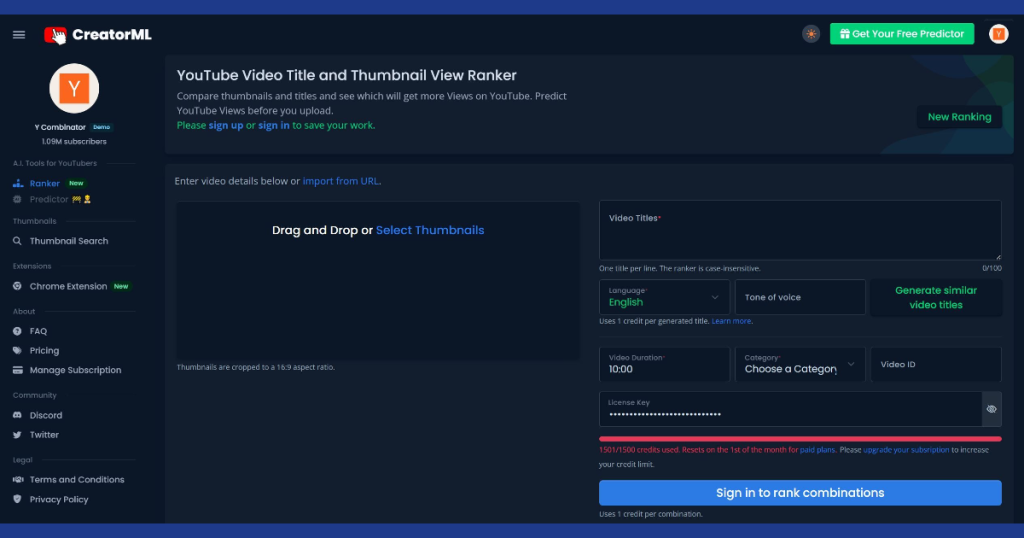This screenshot has height=538, width=1024.
Task: Open the Predictor sidebar item
Action: [x=49, y=199]
